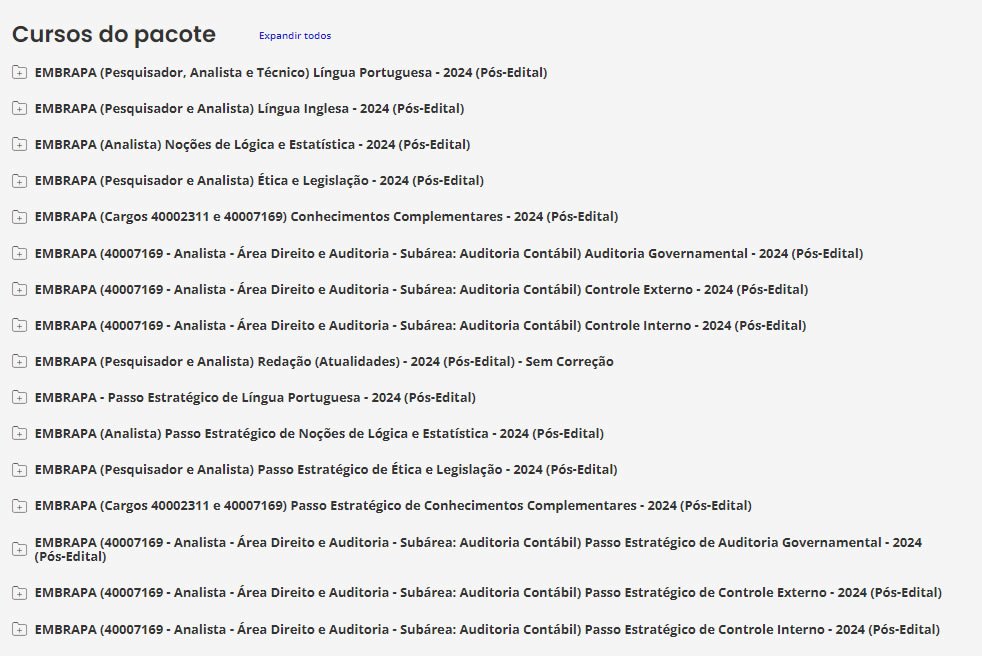982x656 pixels.
Task: Click folder icon beside the Auditoria Governamental course
Action: 19,253
